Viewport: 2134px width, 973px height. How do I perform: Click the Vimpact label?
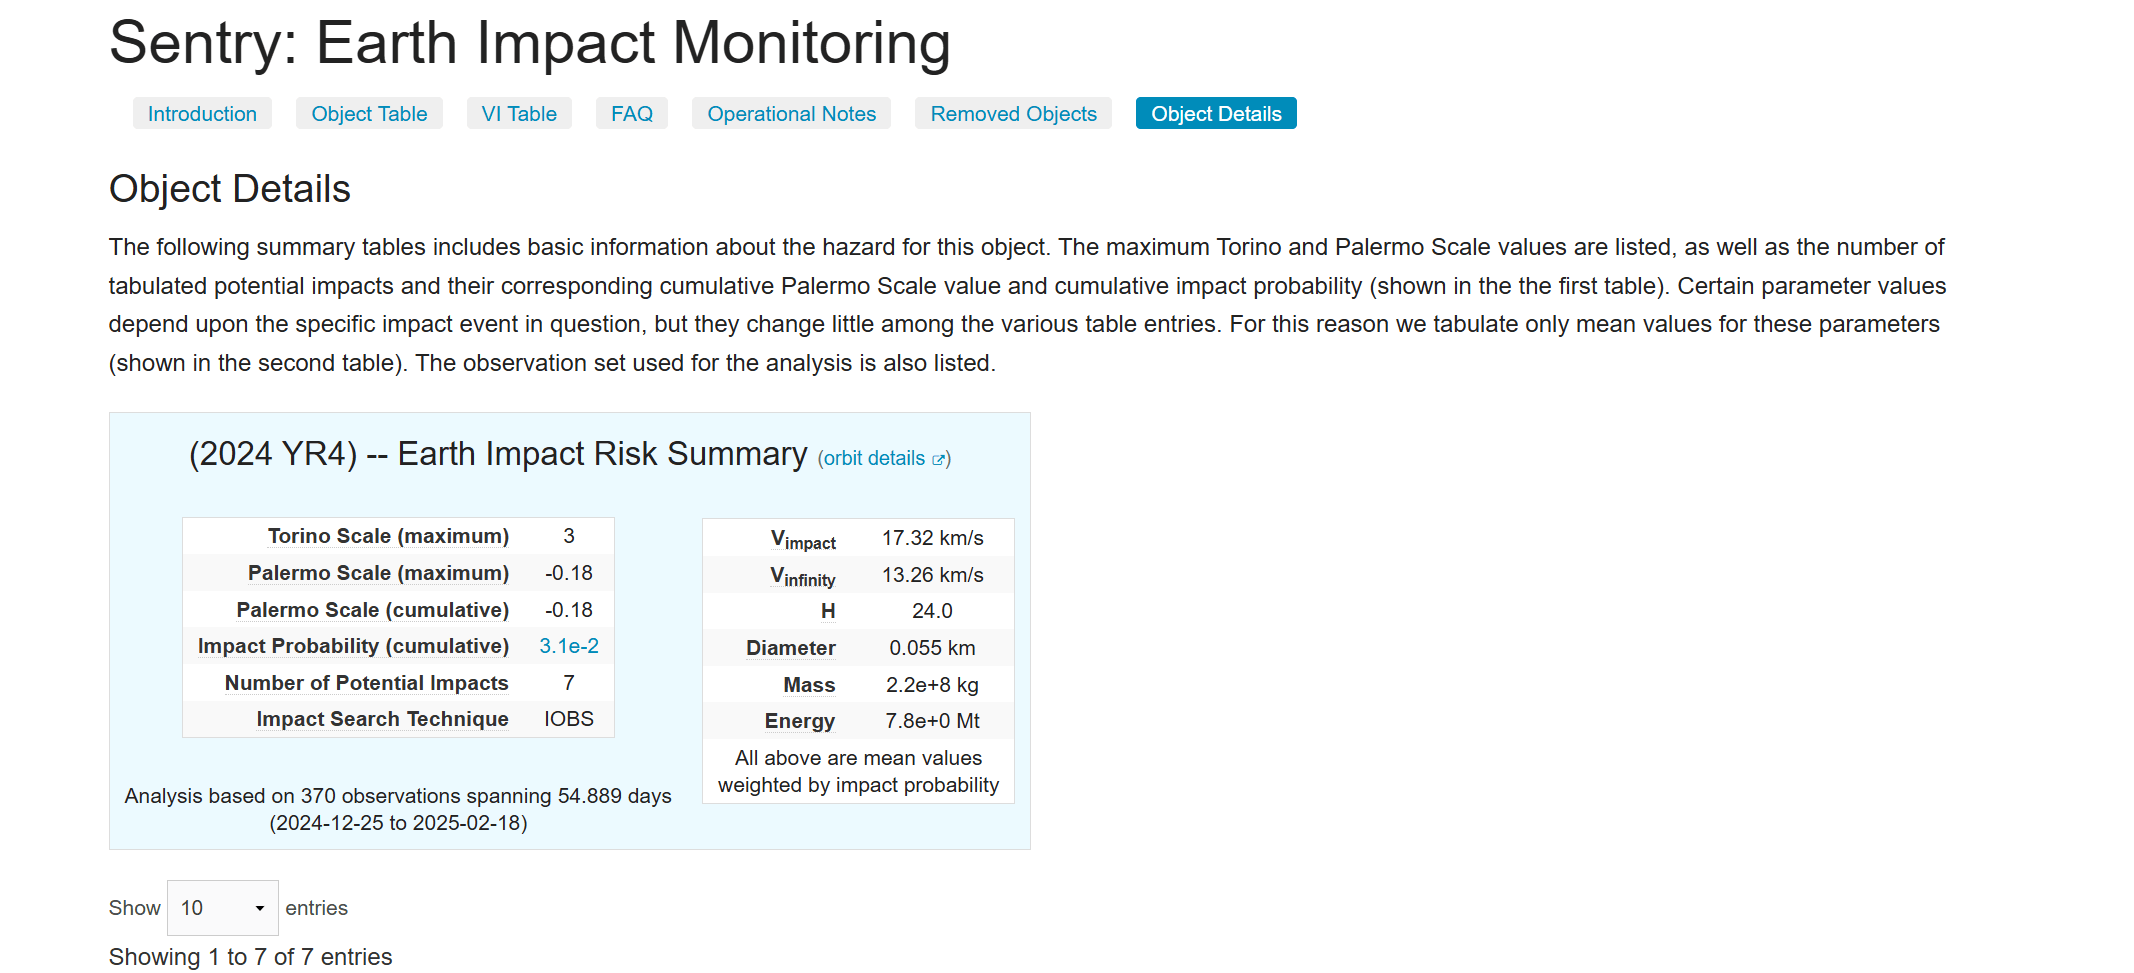coord(803,540)
